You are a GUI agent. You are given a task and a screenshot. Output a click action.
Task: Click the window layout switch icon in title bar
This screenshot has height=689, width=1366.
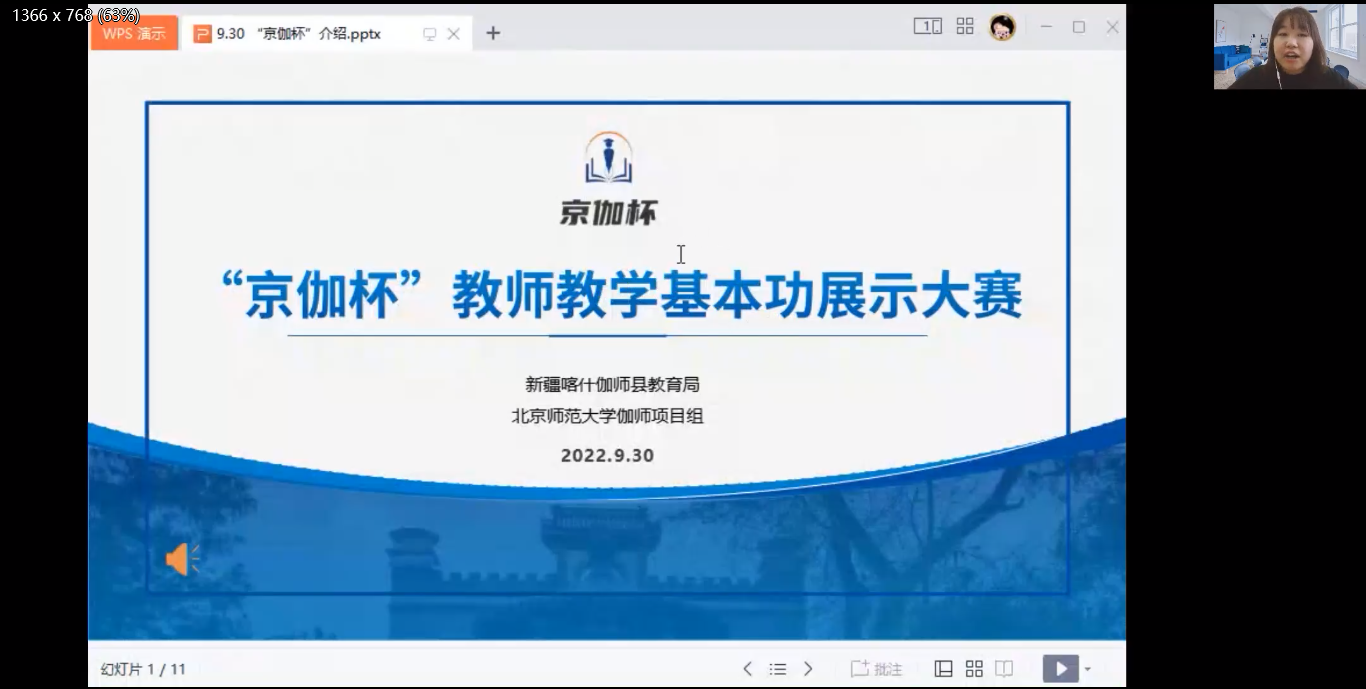928,27
